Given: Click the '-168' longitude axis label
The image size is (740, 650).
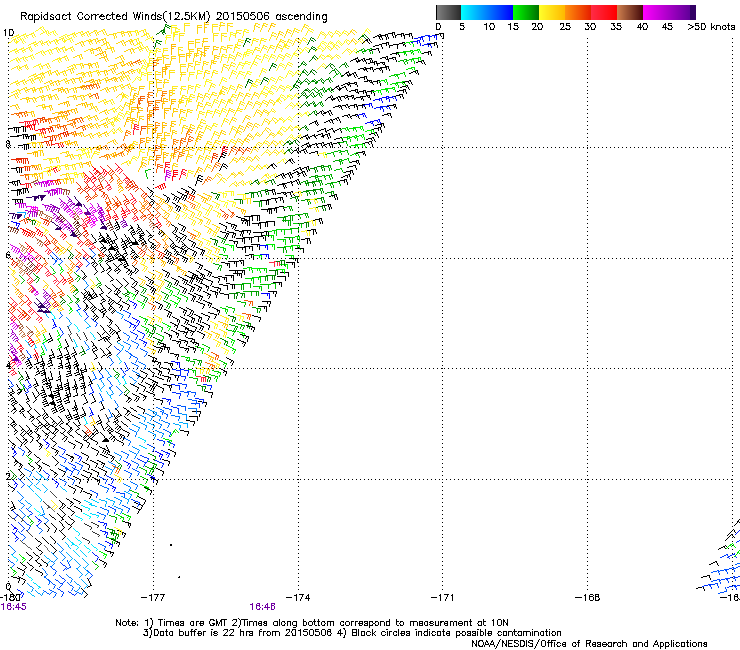Looking at the screenshot, I should 588,598.
